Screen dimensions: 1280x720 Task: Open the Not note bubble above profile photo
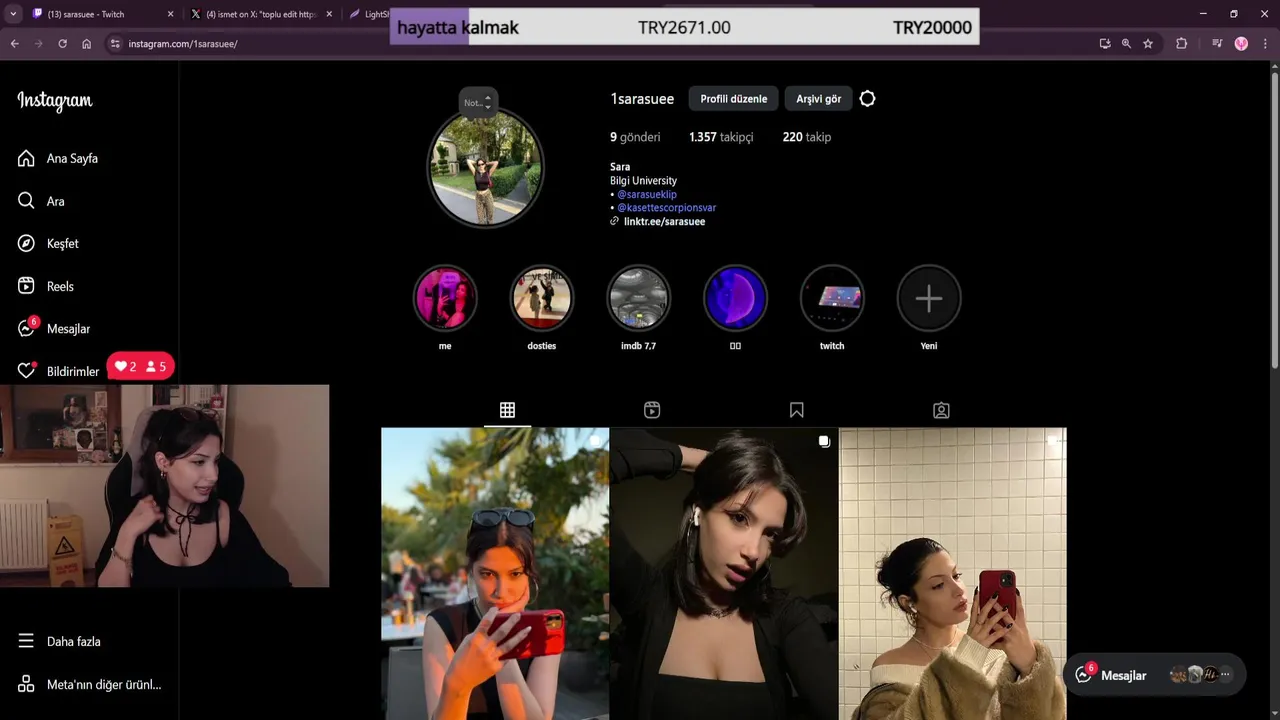(x=478, y=102)
